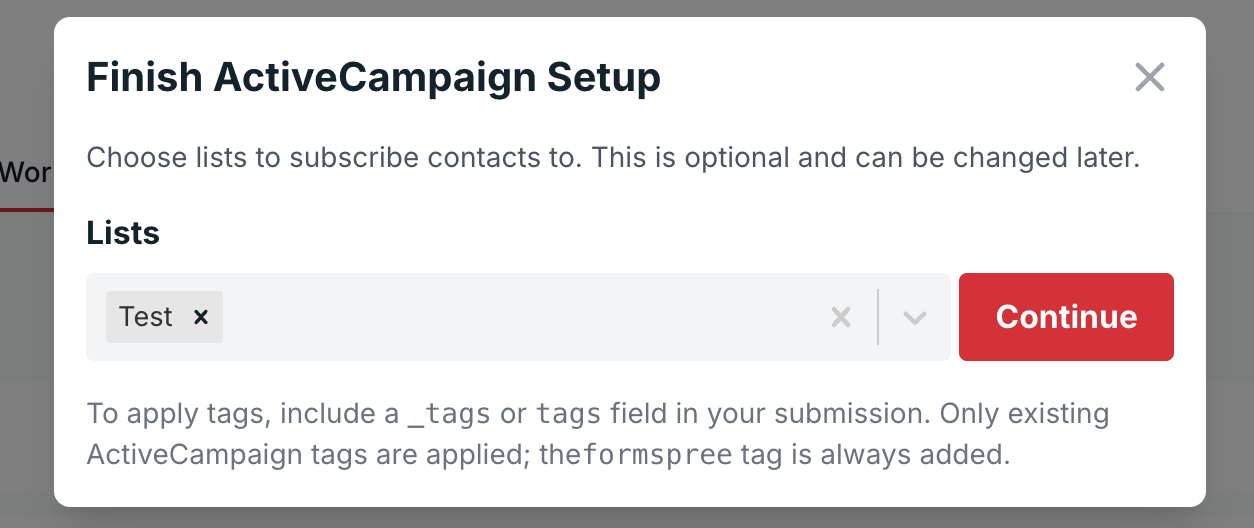Select the Test chip label
The image size is (1254, 528).
tap(146, 317)
